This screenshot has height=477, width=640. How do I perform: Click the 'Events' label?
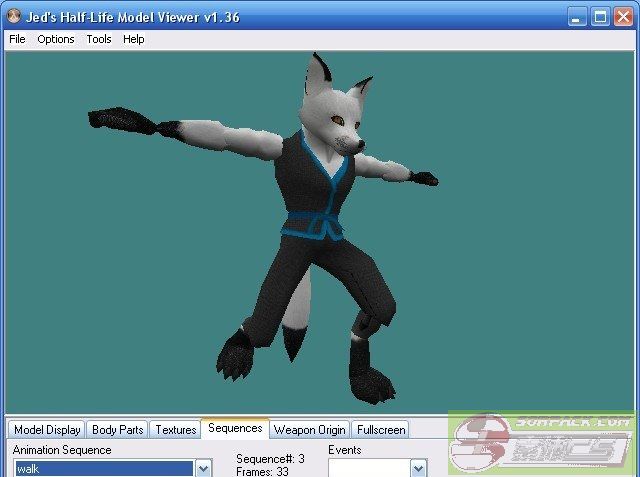point(345,450)
